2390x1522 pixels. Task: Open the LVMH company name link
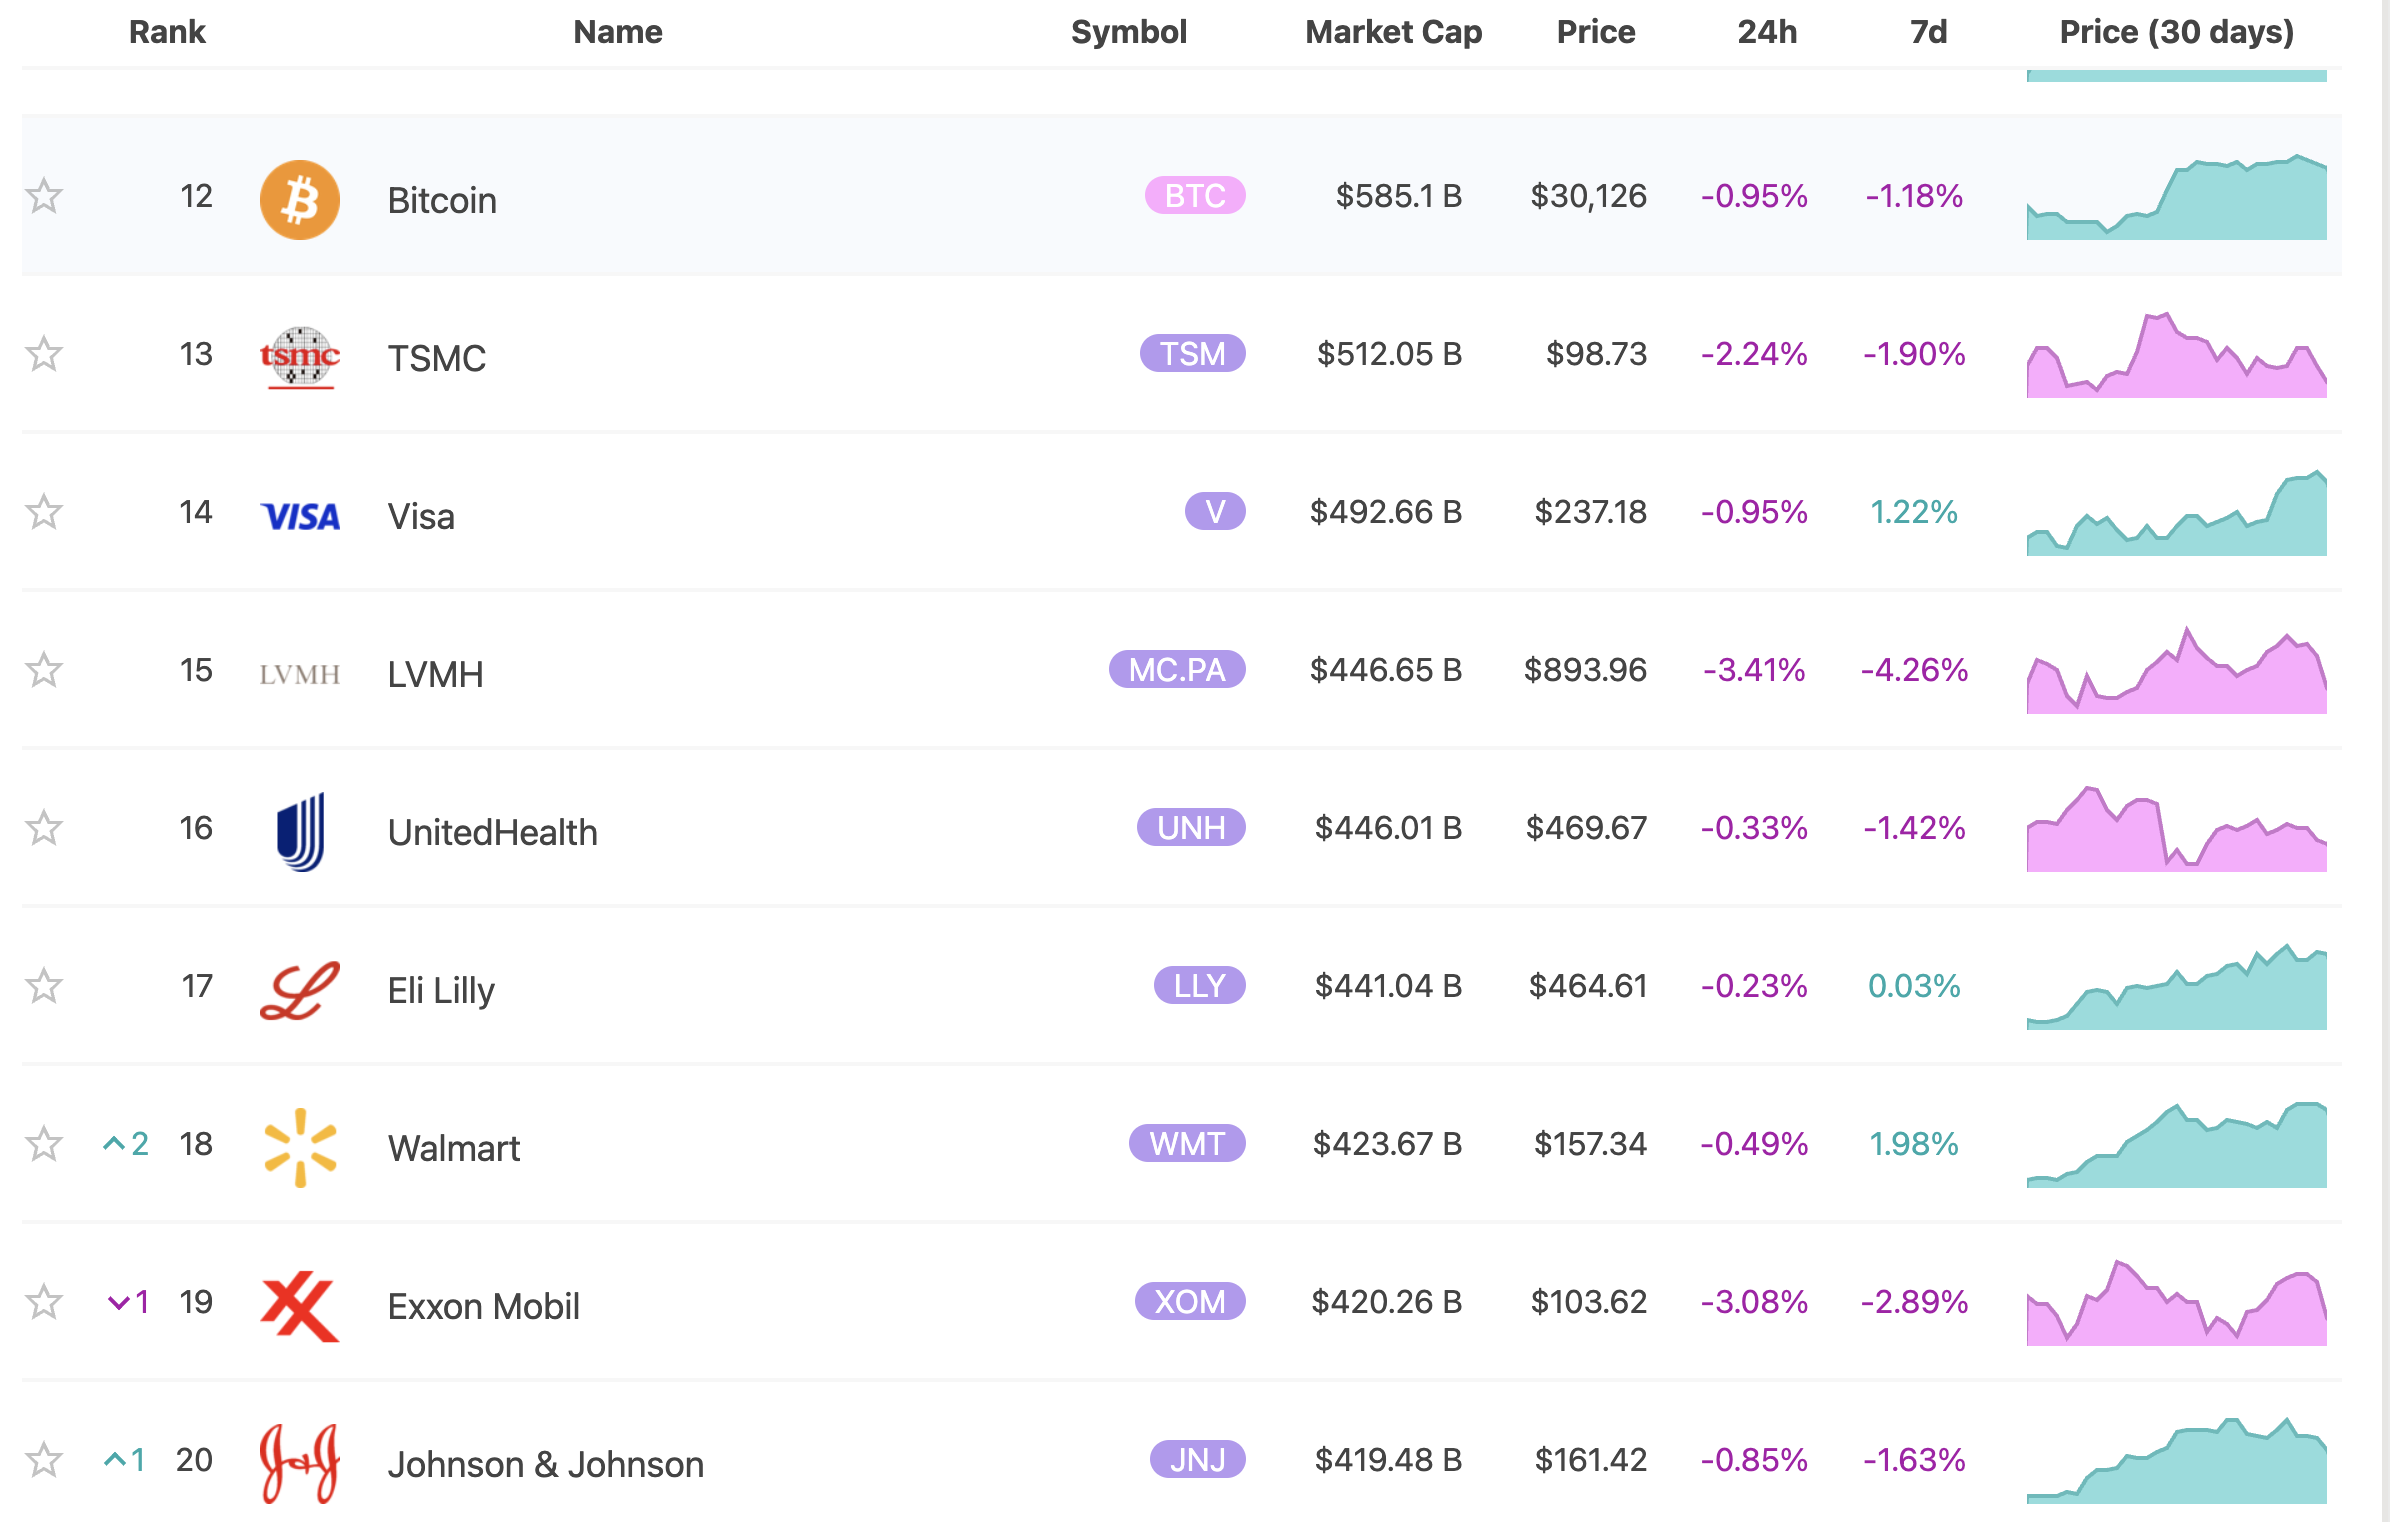[x=435, y=674]
